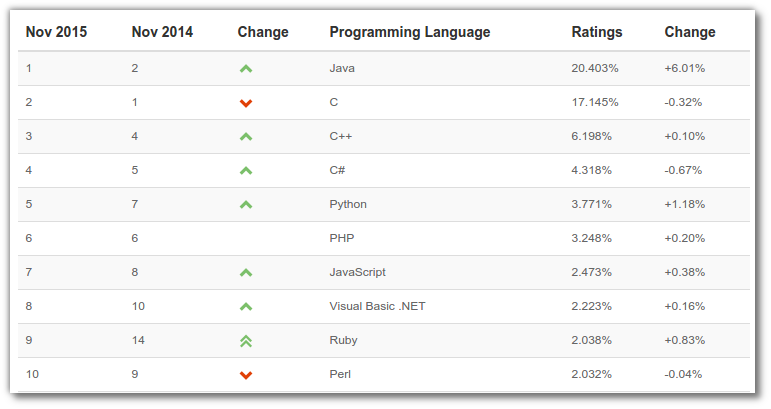Click Ruby's Nov 2014 rank 14
Image resolution: width=771 pixels, height=409 pixels.
click(x=138, y=340)
